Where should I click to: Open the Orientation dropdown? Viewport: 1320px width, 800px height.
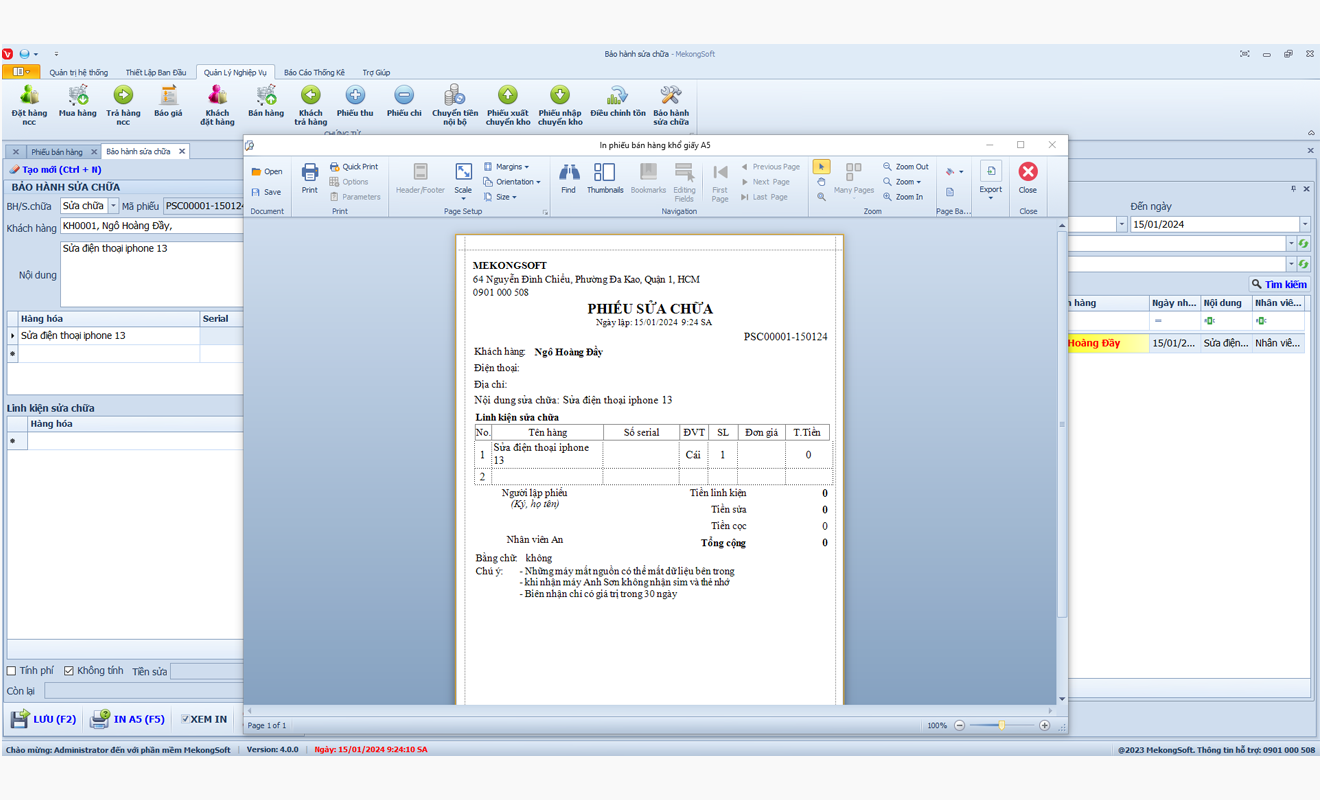click(512, 182)
